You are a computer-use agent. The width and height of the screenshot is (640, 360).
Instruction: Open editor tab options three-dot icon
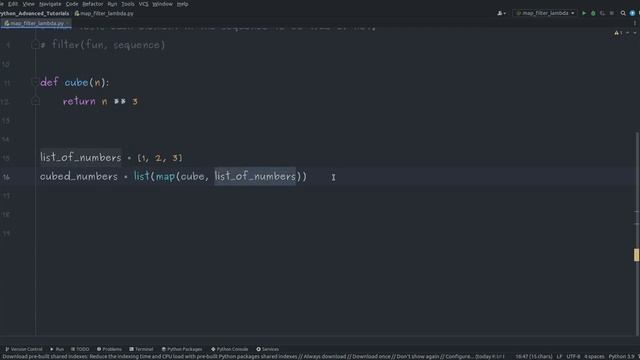click(635, 23)
